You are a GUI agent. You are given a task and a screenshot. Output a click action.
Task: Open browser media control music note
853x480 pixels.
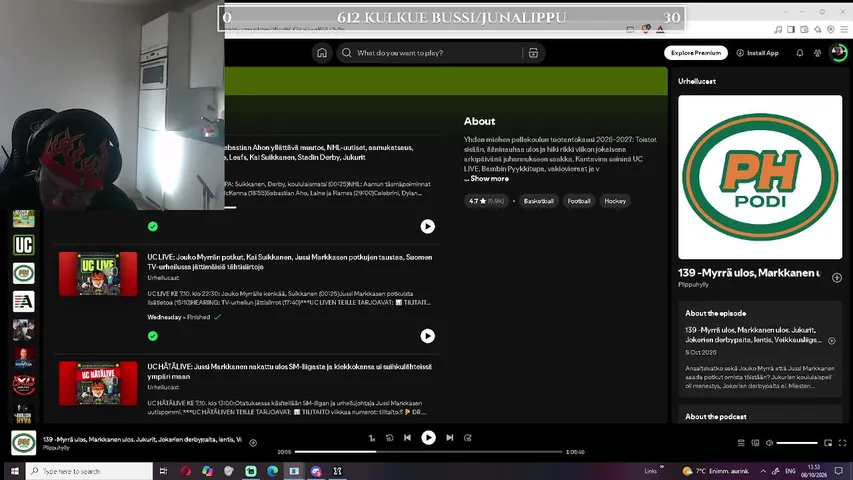(x=778, y=29)
